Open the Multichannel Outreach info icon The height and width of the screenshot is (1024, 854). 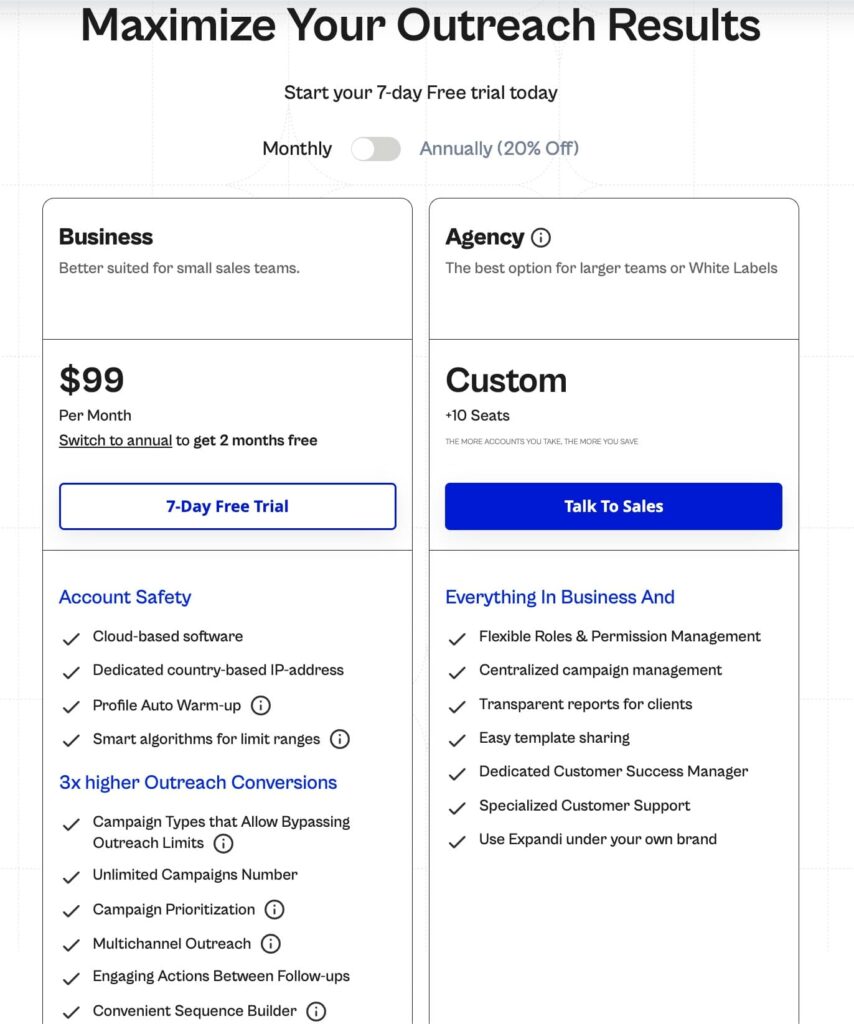tap(270, 944)
